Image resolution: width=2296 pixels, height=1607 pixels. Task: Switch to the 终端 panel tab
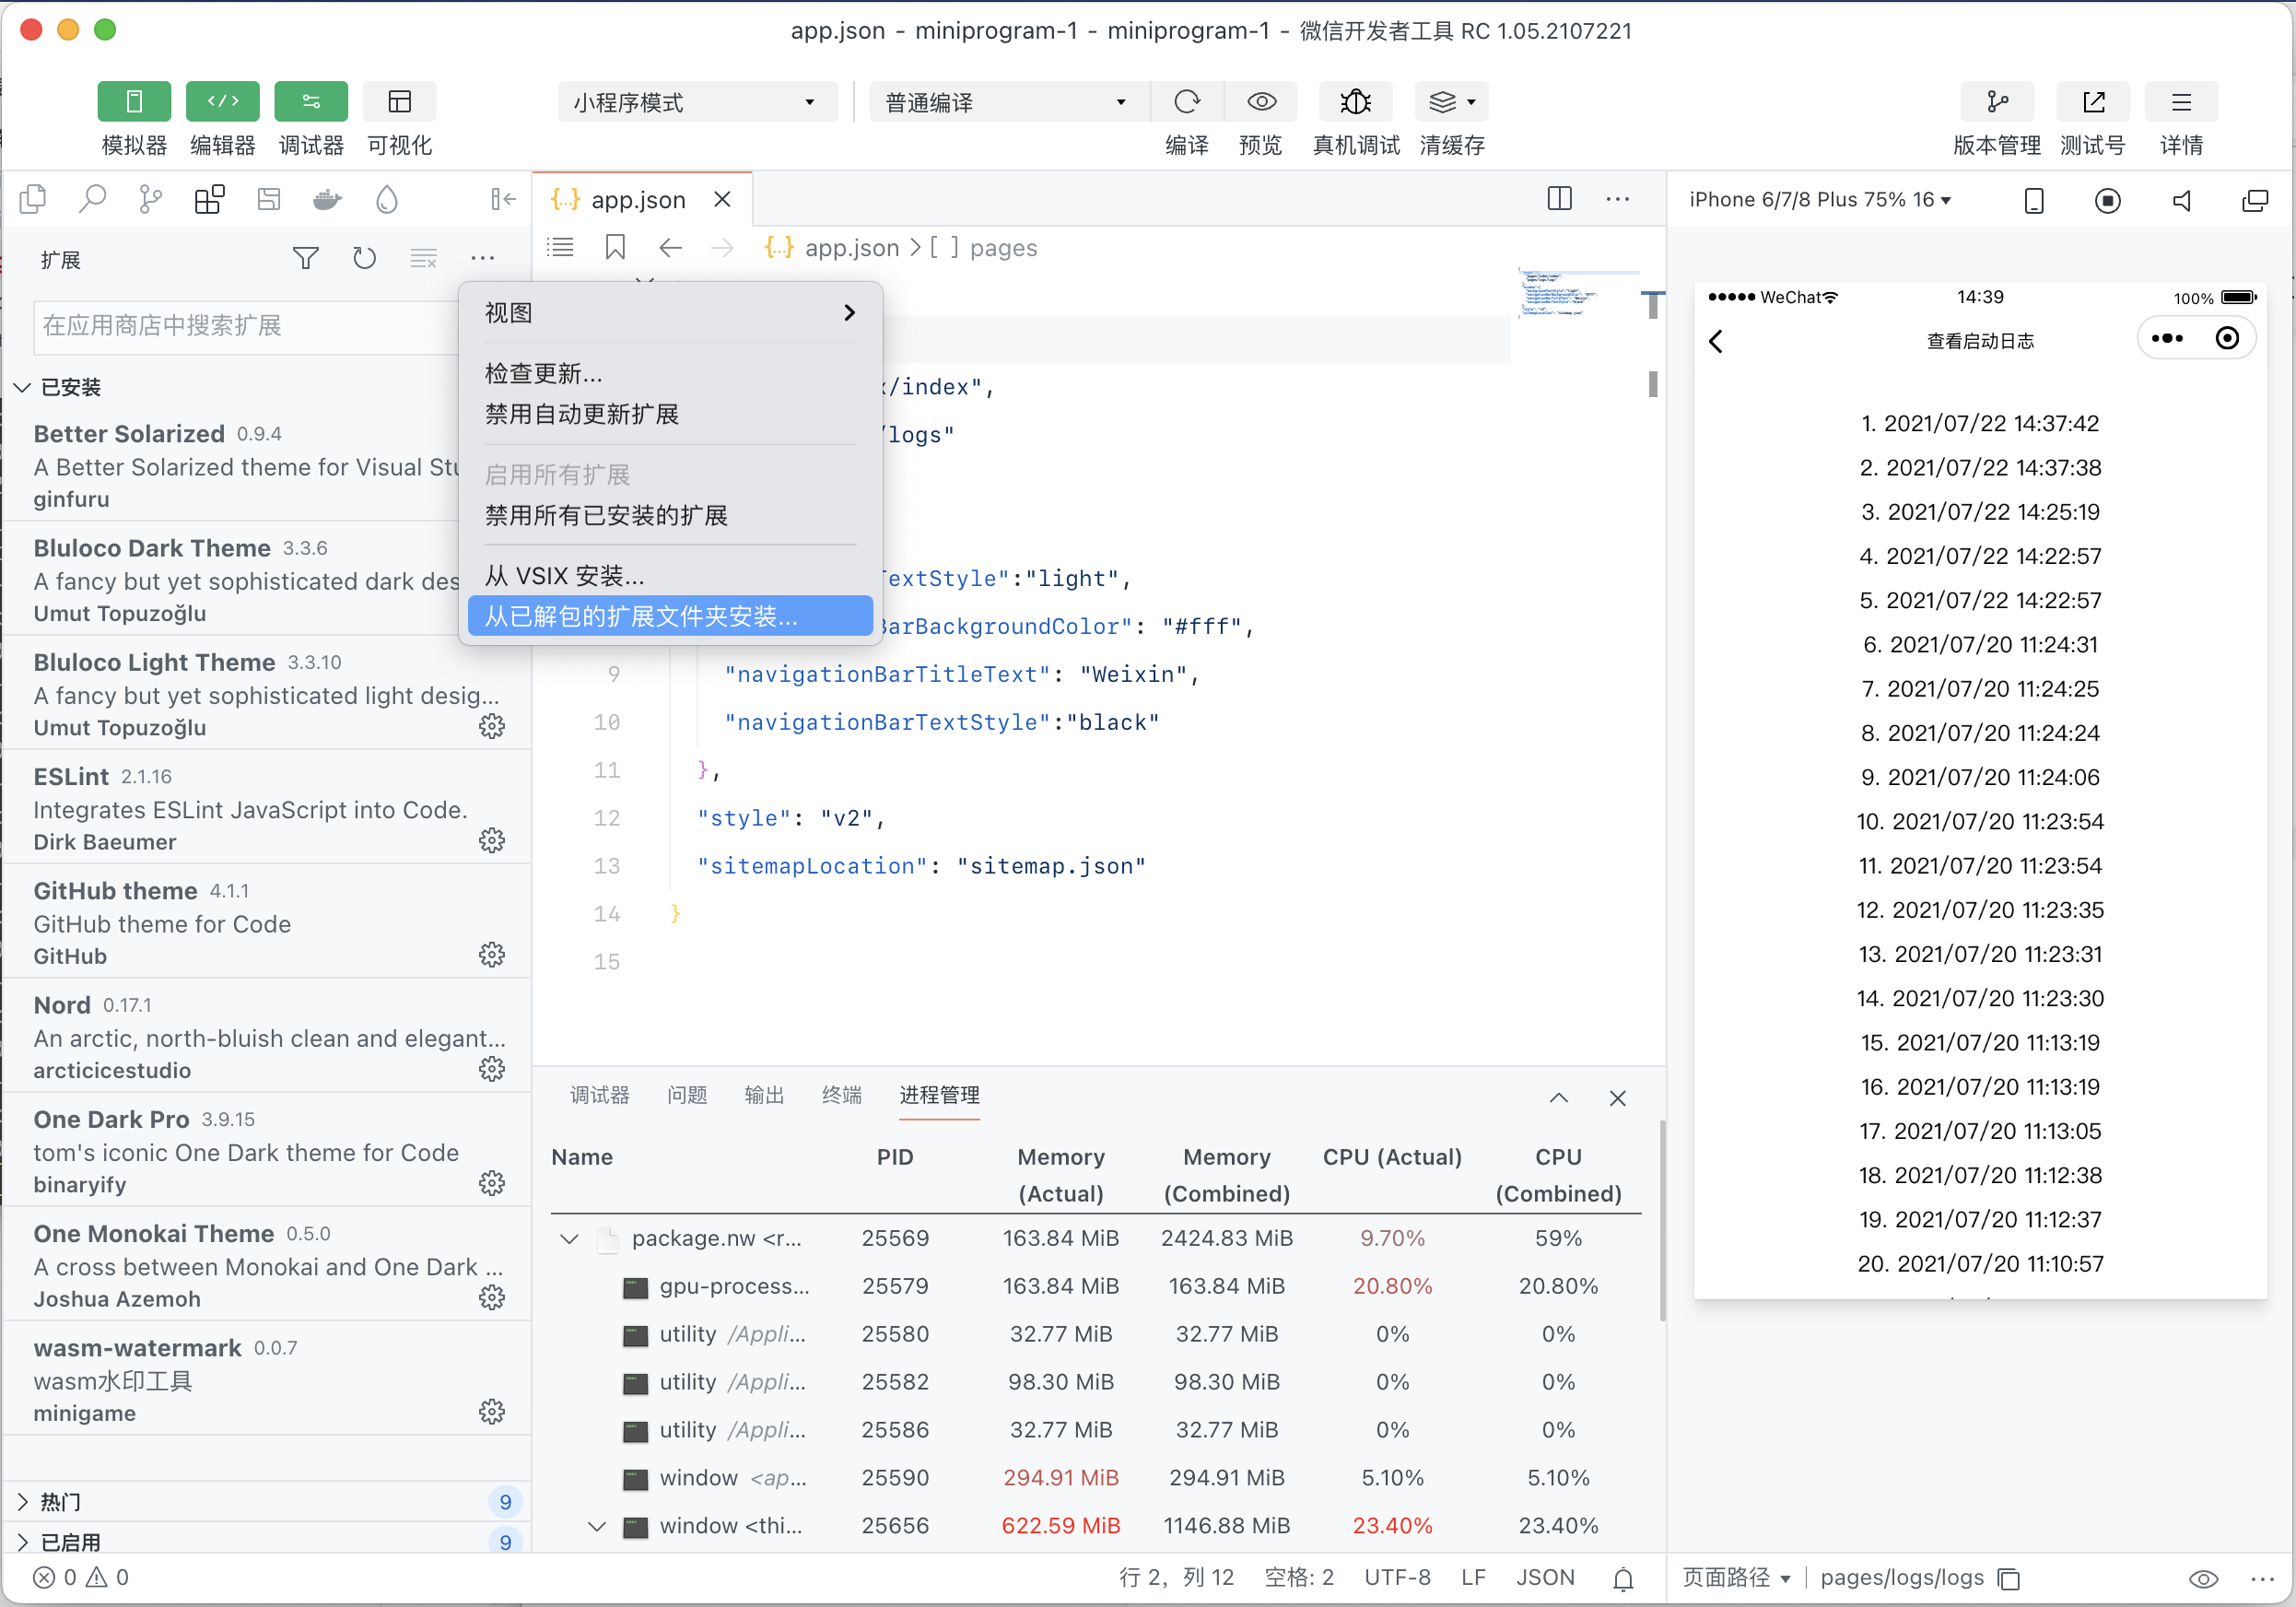tap(841, 1095)
